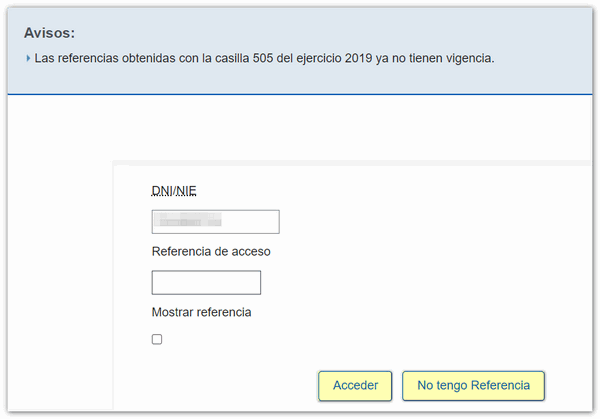Image resolution: width=600 pixels, height=419 pixels.
Task: Select the notice about casilla 505 references
Action: [264, 59]
